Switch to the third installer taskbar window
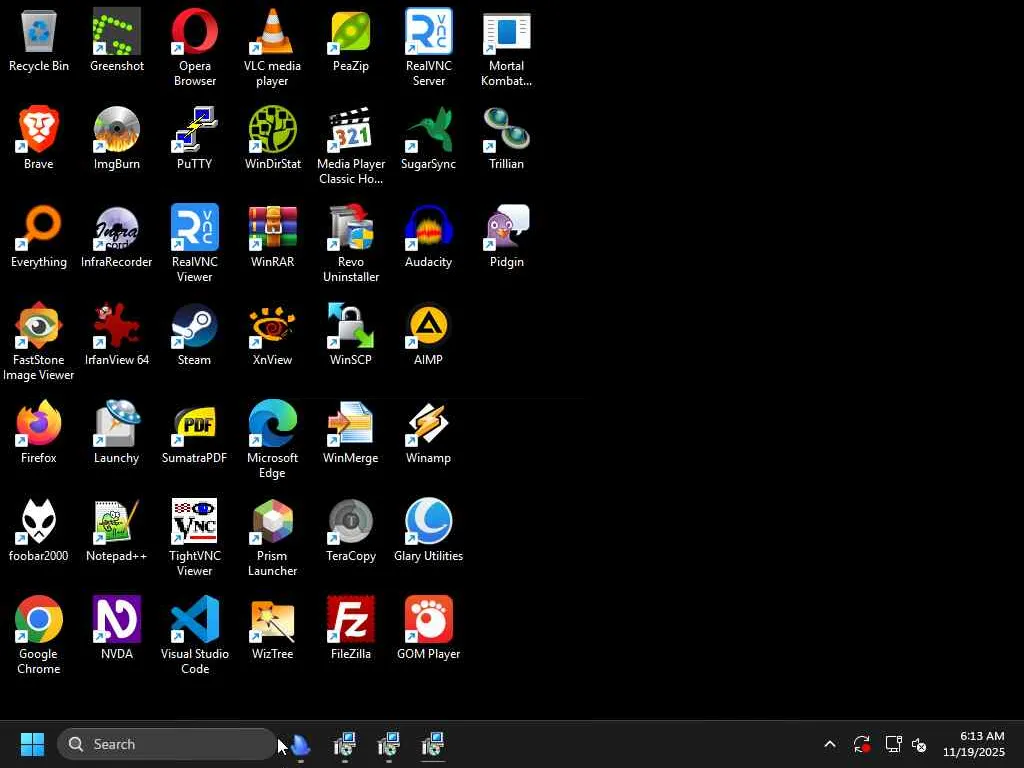The image size is (1024, 768). coord(432,744)
